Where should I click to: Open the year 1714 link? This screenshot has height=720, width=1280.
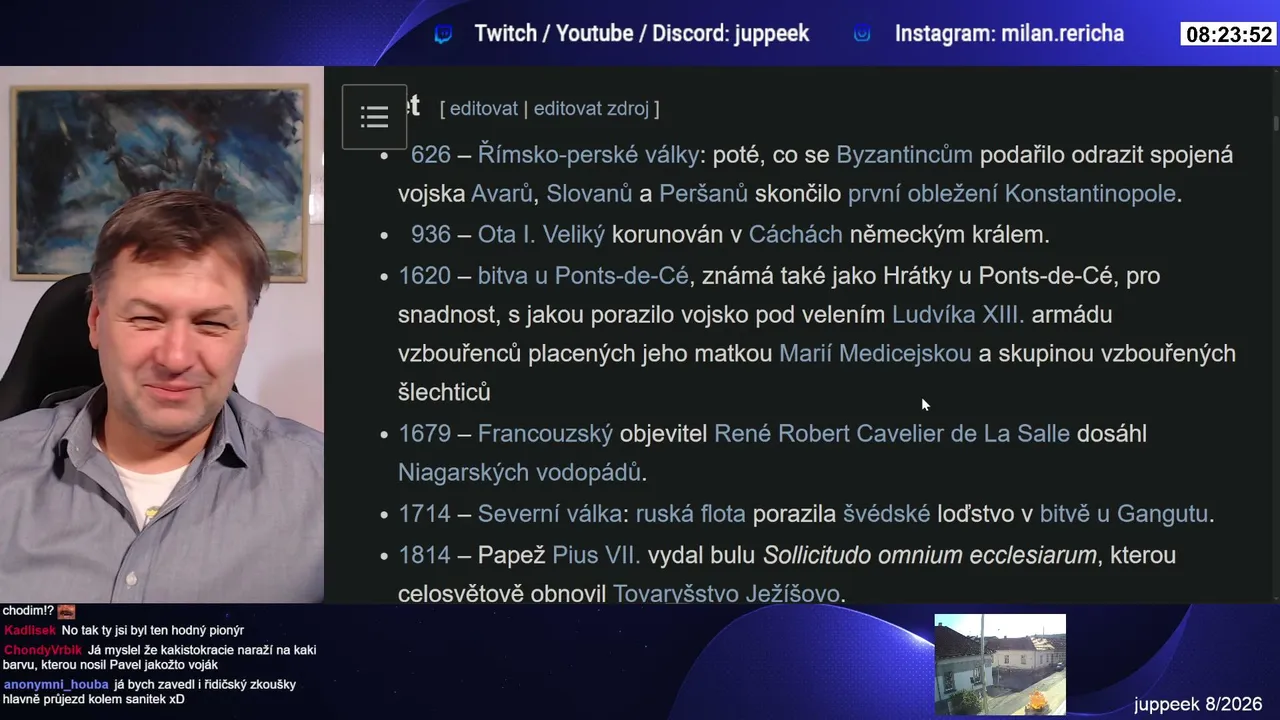pyautogui.click(x=424, y=515)
